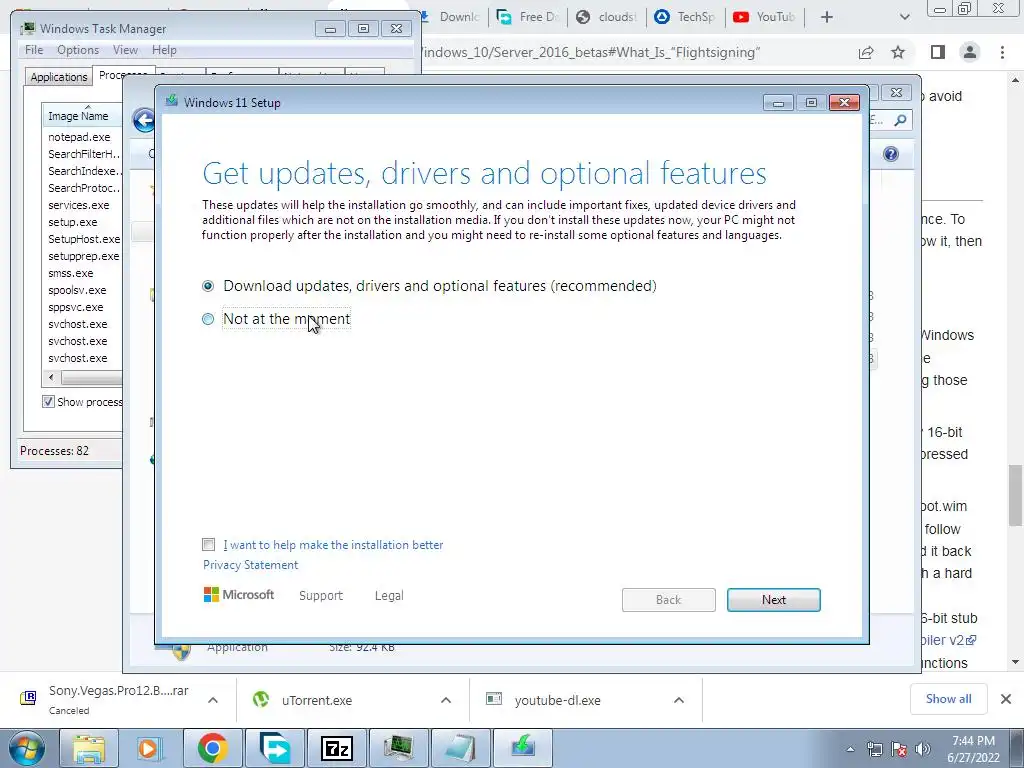Toggle Chrome side panel icon
This screenshot has width=1024, height=768.
click(938, 52)
